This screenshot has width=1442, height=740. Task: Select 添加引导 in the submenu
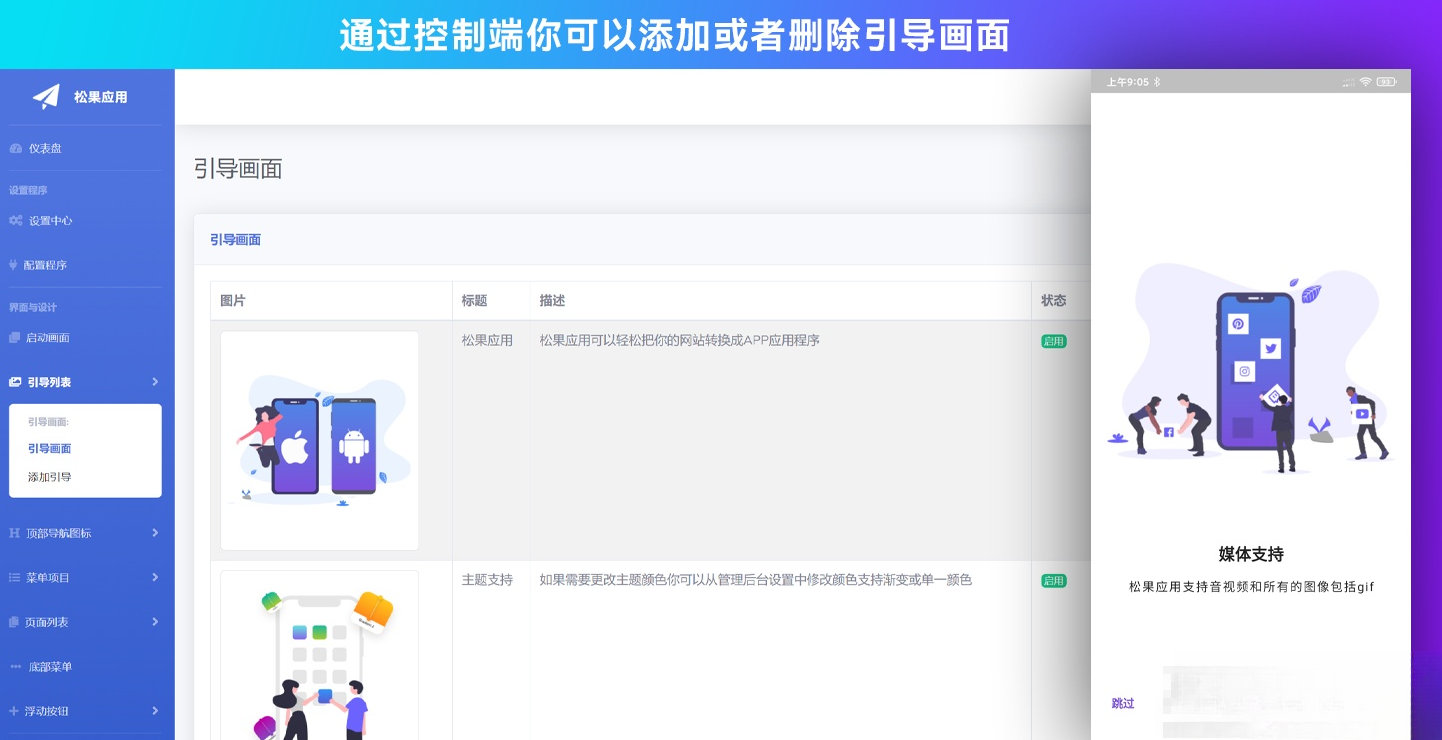52,477
